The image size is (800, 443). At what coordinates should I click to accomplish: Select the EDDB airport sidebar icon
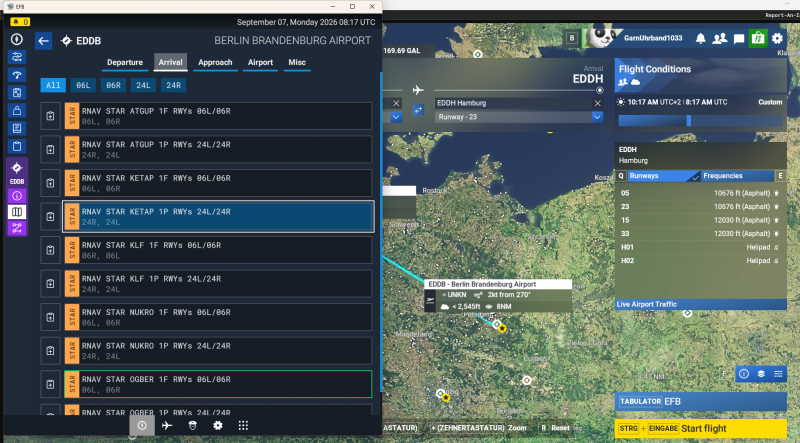tap(17, 172)
